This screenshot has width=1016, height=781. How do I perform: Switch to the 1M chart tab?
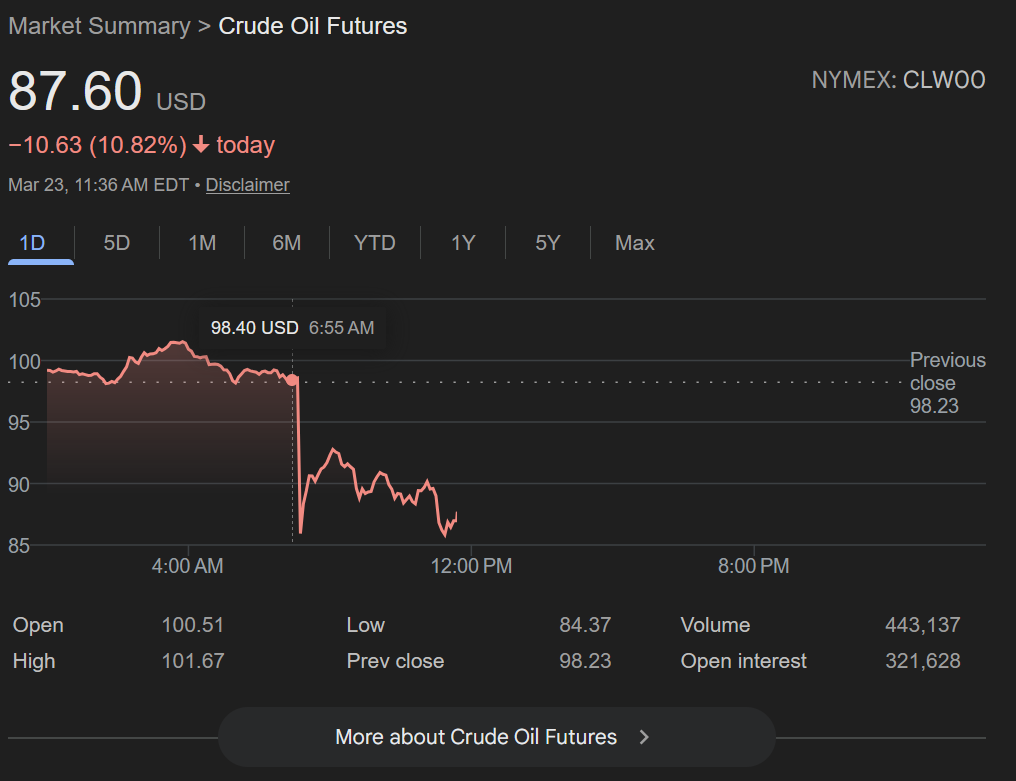pyautogui.click(x=202, y=243)
